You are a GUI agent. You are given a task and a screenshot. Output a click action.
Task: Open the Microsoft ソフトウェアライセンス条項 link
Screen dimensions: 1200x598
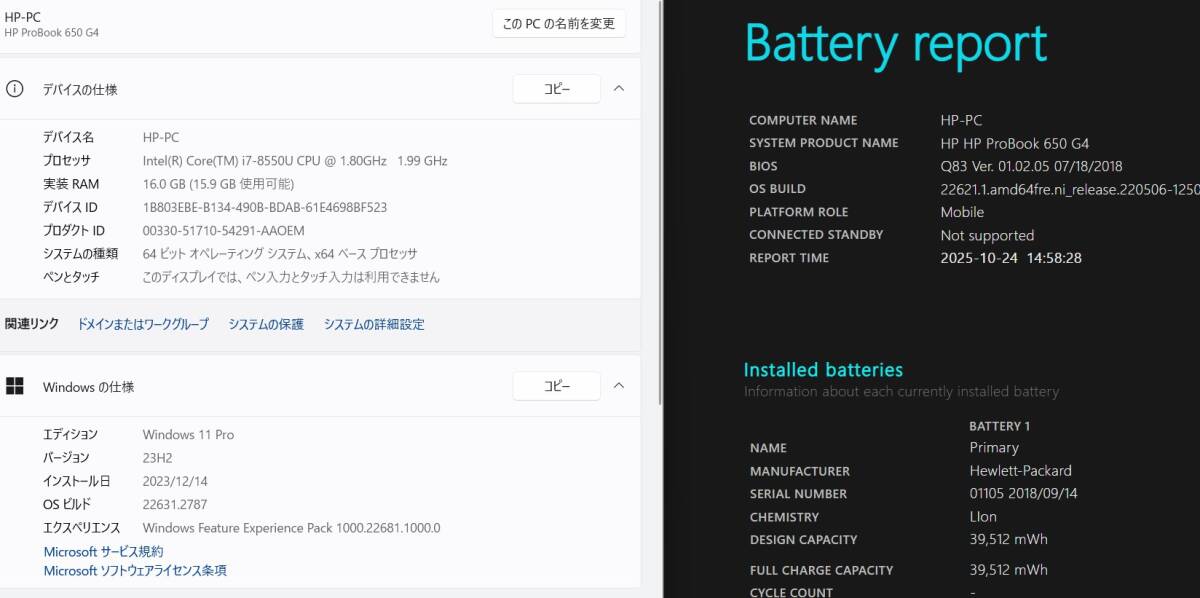(135, 571)
